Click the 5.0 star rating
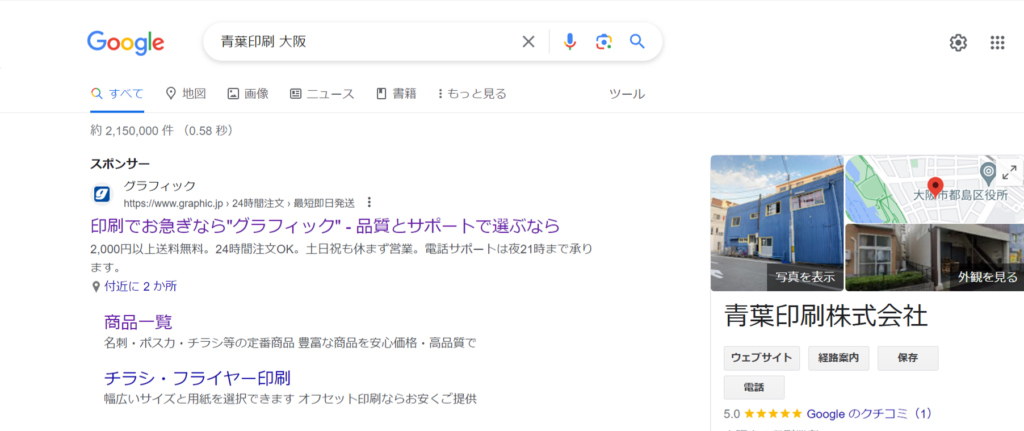 pos(763,414)
